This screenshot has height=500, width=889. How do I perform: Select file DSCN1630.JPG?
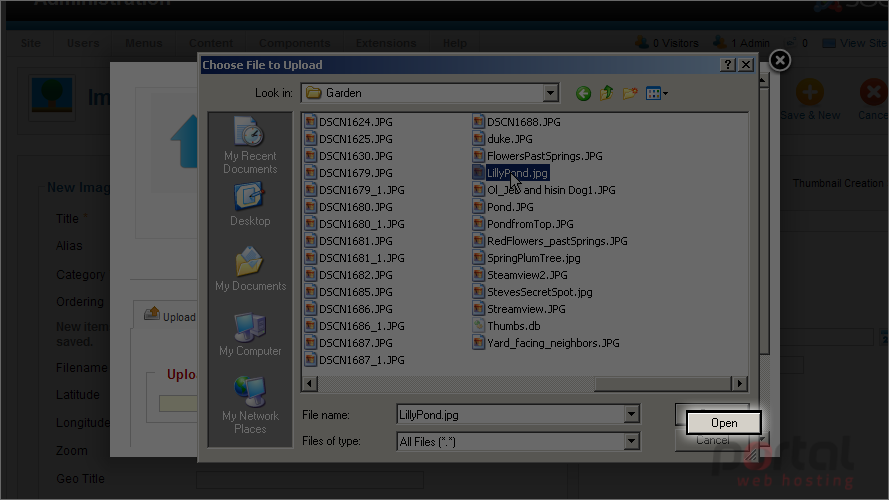348,156
